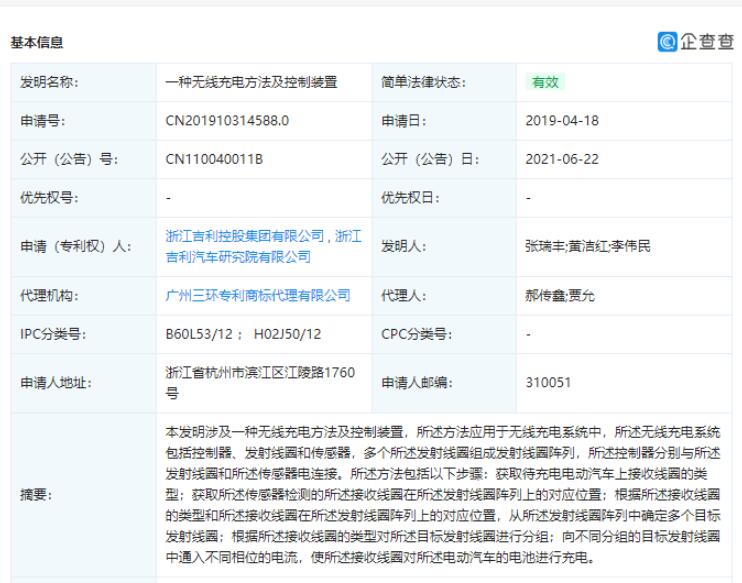Click the 优先权号 label cell
742x583 pixels.
coord(84,198)
